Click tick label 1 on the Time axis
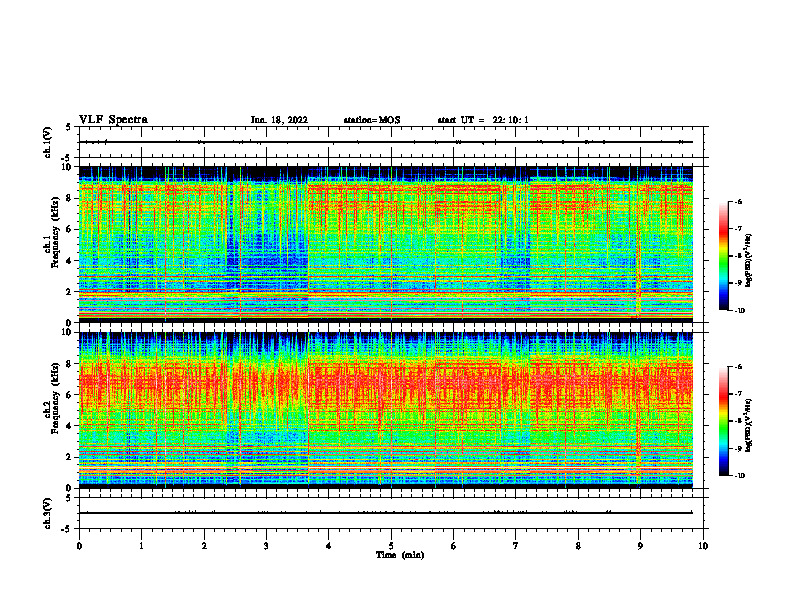 [x=141, y=546]
